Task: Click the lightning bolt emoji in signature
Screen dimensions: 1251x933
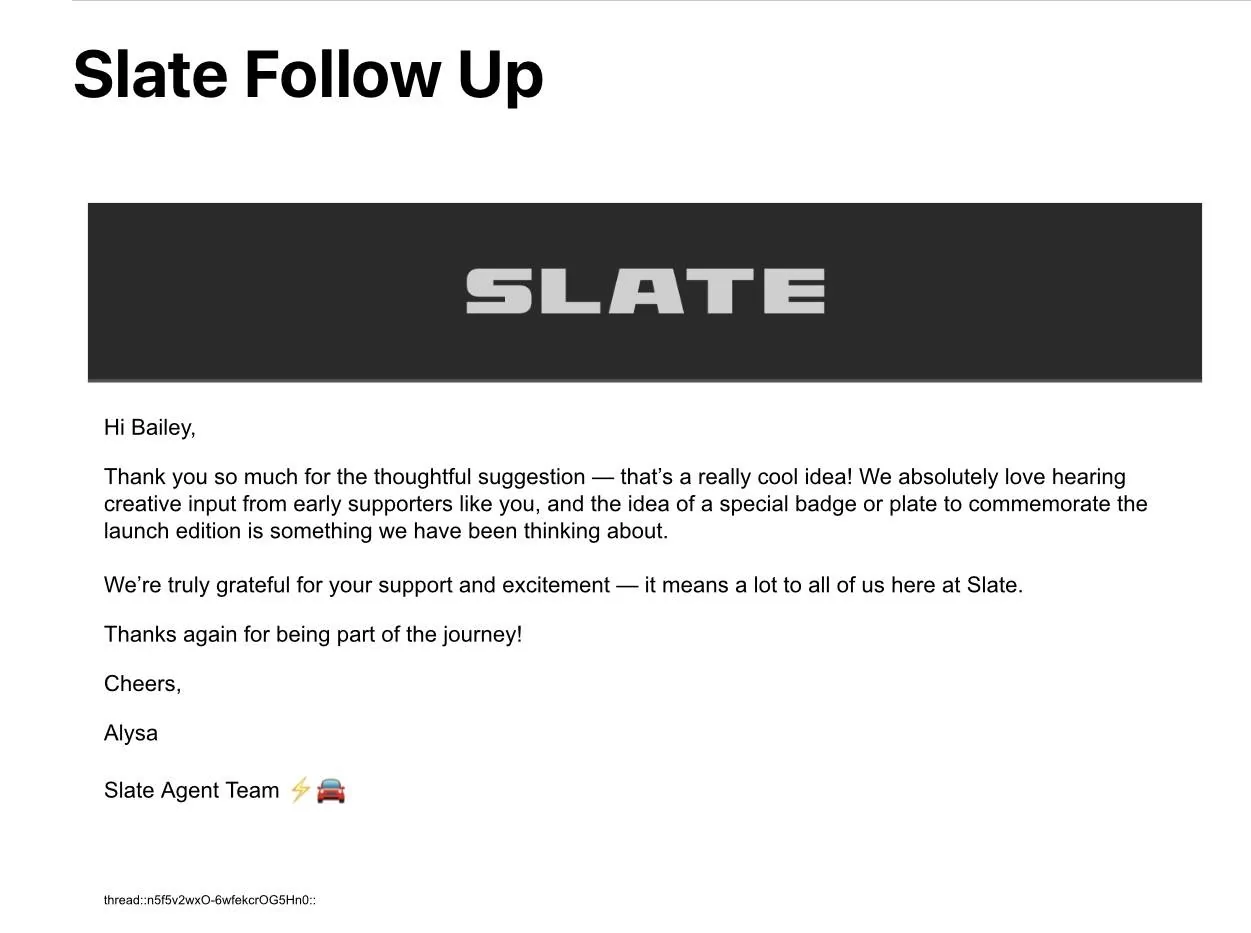Action: pos(299,790)
